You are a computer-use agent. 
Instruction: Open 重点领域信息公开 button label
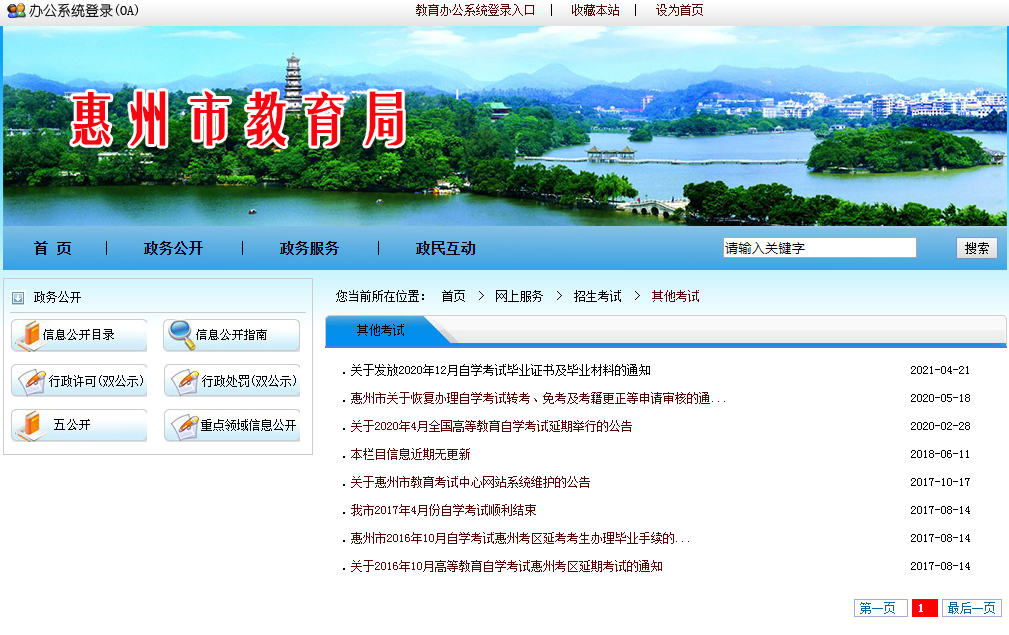point(248,425)
